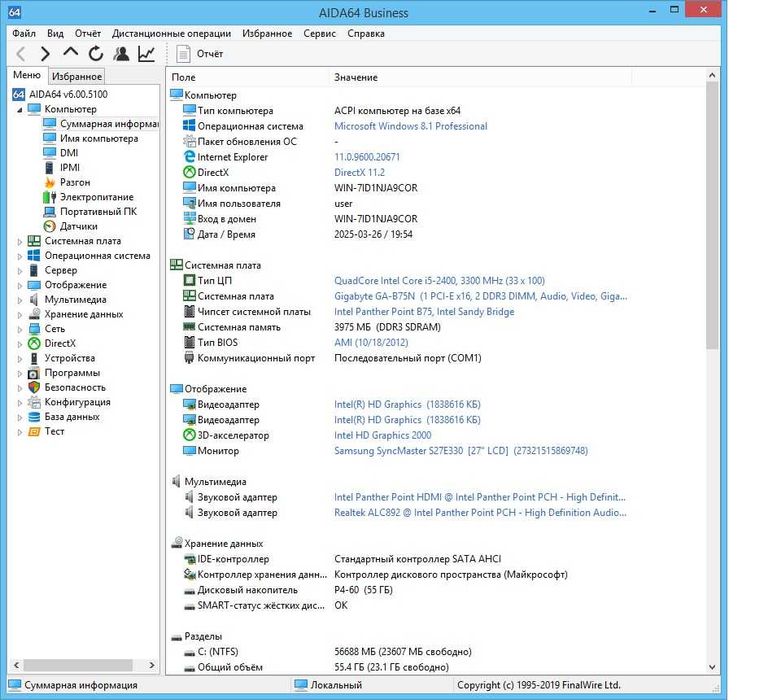Click the Портативный ПК laptop icon
781x700 pixels.
click(49, 212)
